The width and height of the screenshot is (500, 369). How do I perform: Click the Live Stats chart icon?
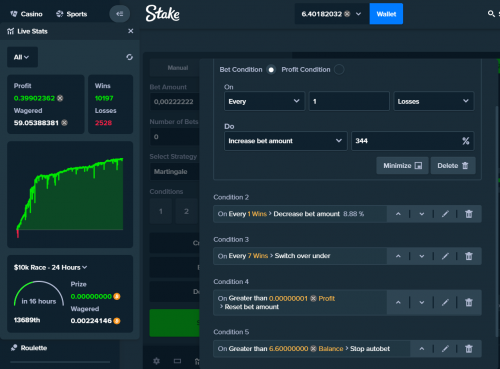click(x=11, y=31)
